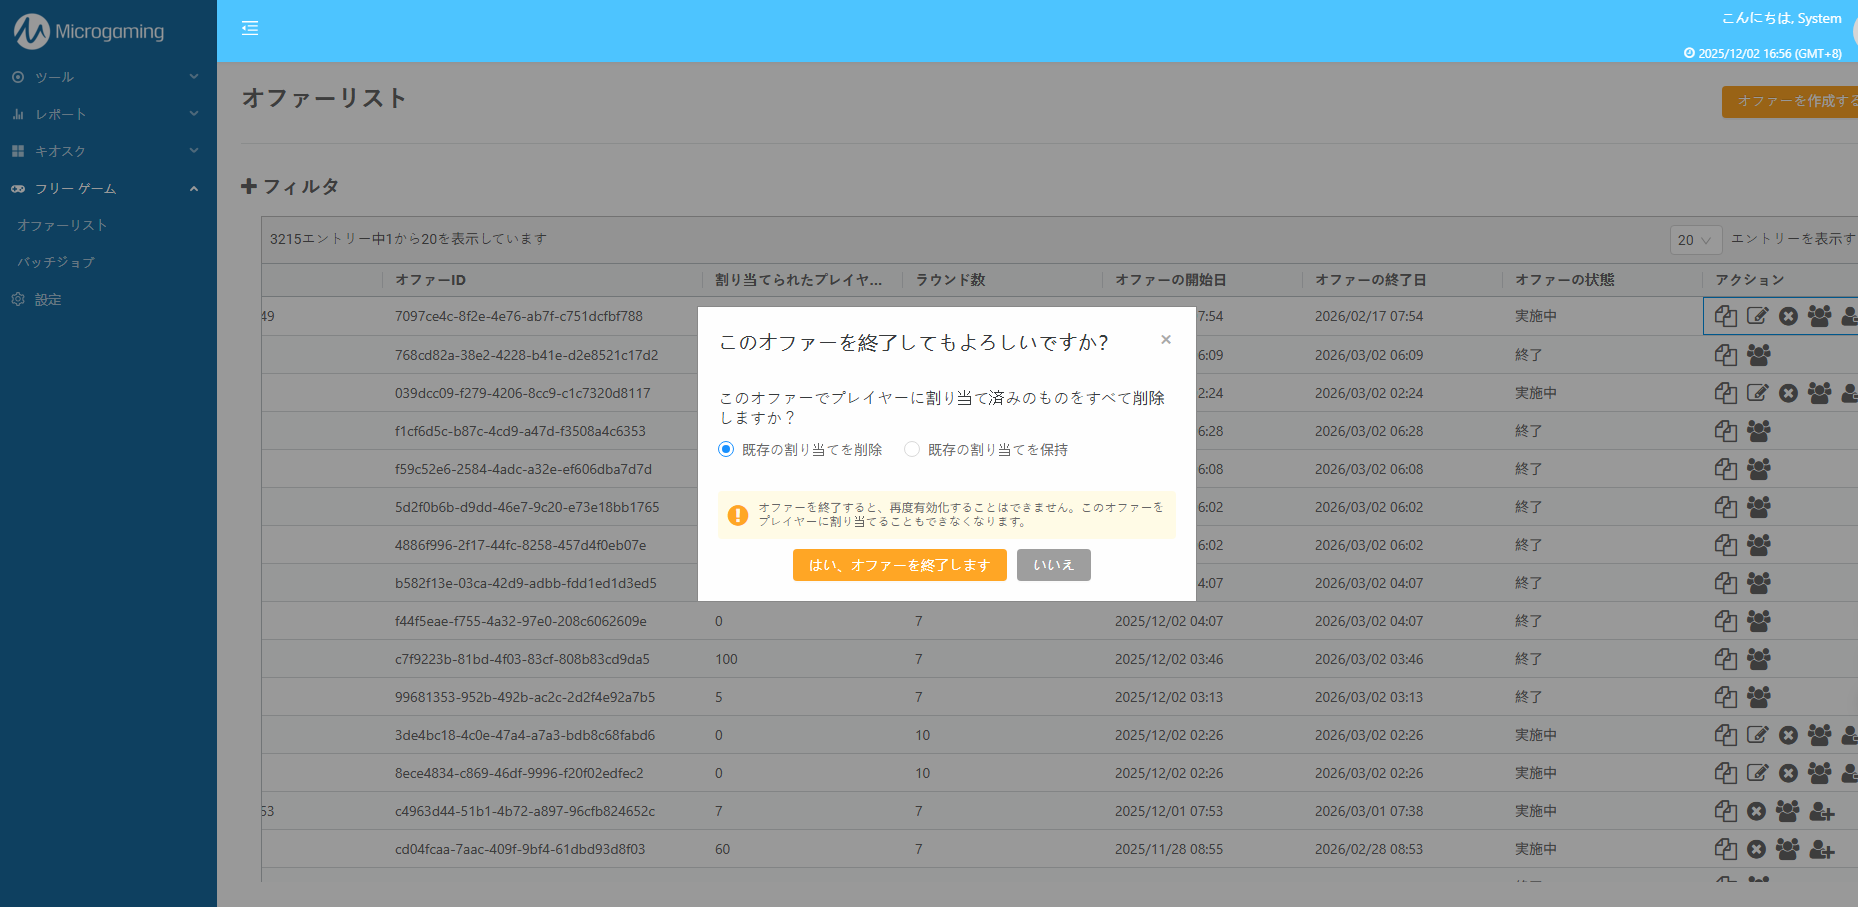This screenshot has width=1858, height=907.
Task: Collapse the ツール sidebar menu
Action: [54, 76]
